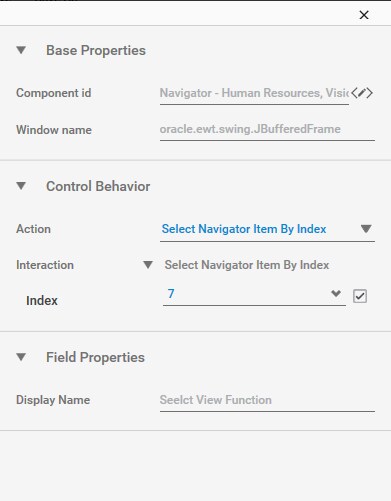Image resolution: width=391 pixels, height=501 pixels.
Task: Open the Component id code editor icon
Action: click(362, 93)
